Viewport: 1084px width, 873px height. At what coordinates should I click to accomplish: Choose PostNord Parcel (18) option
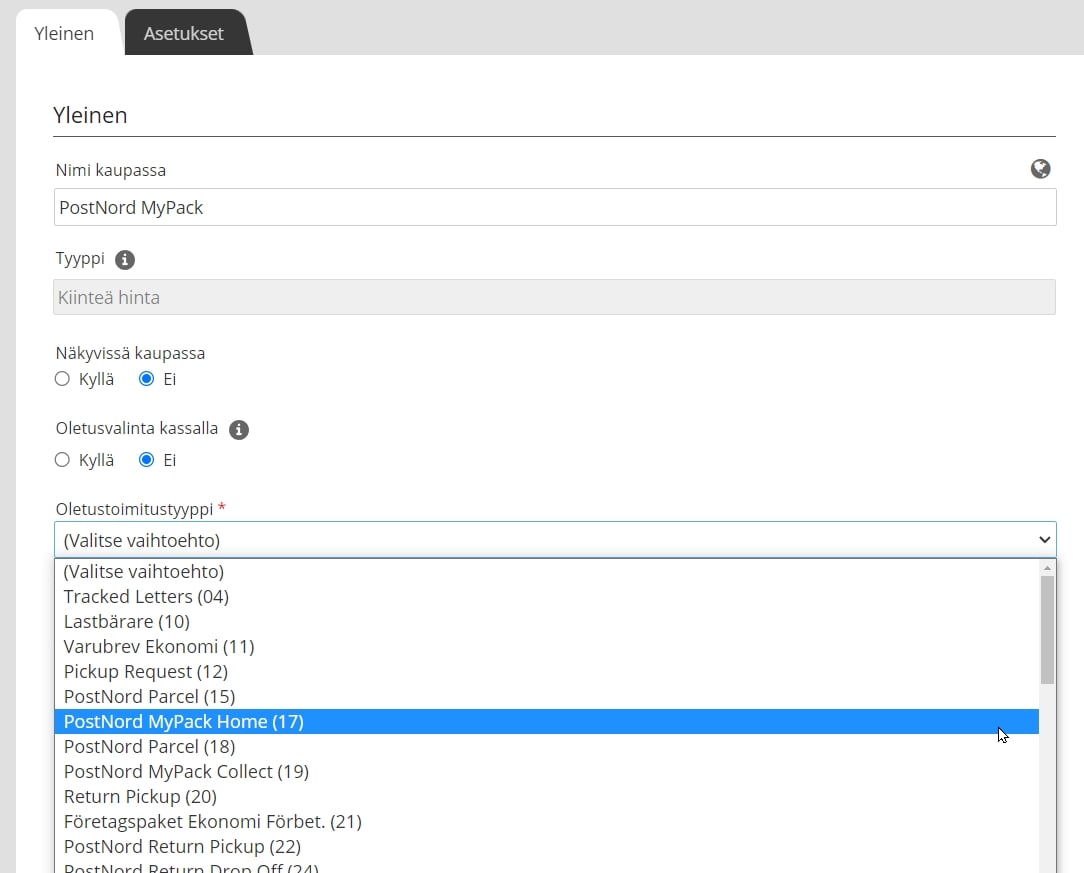[x=547, y=747]
